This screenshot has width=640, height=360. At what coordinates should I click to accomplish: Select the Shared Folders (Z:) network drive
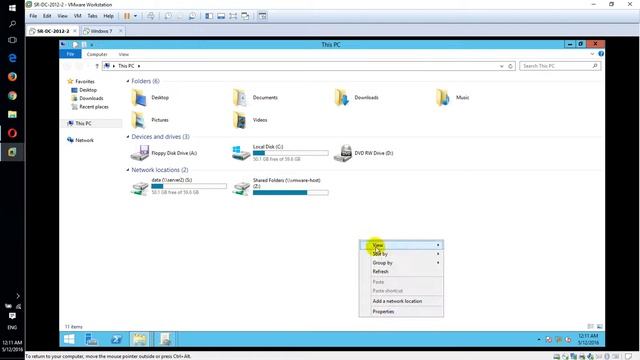pos(280,187)
